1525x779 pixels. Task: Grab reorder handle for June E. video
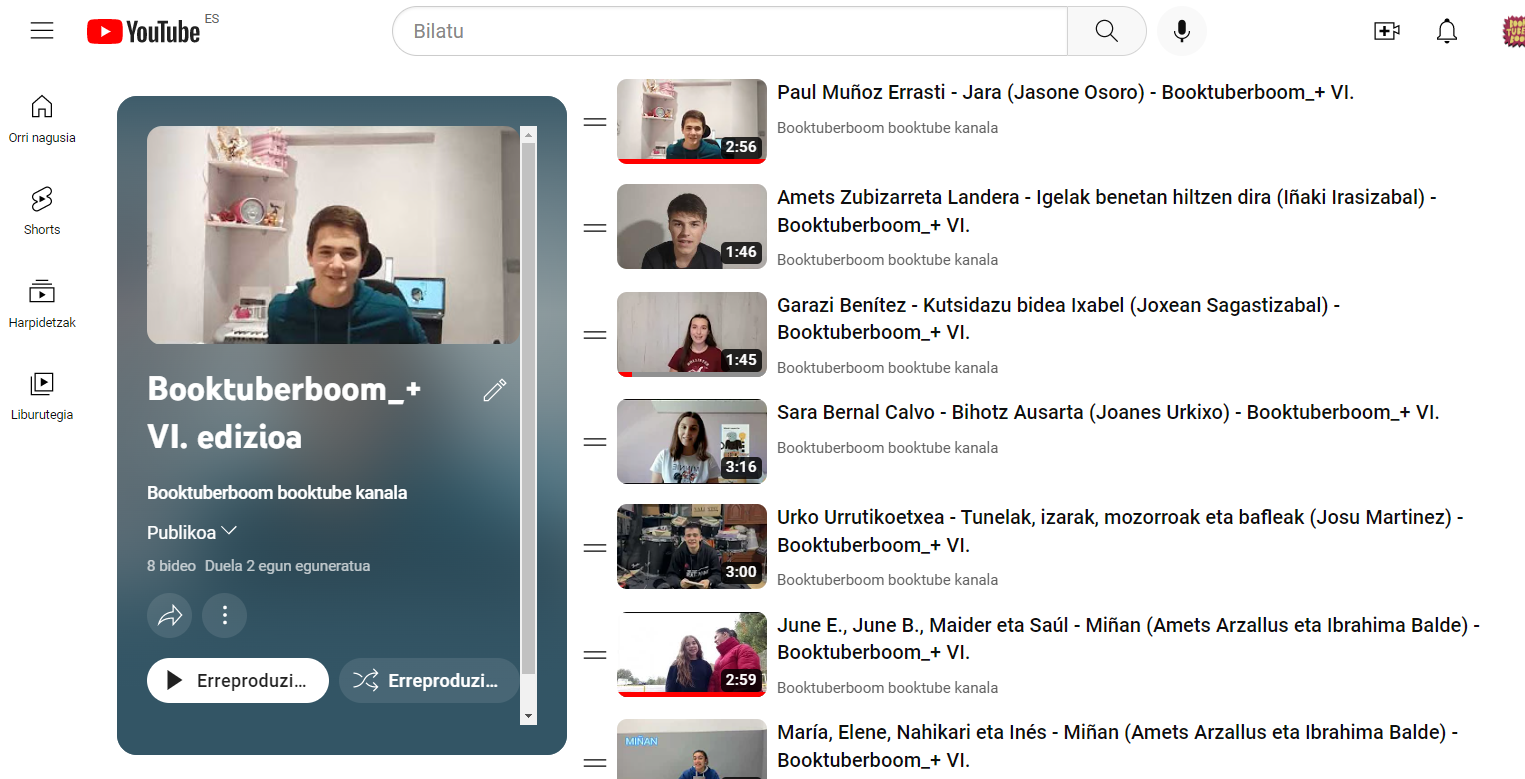(595, 655)
